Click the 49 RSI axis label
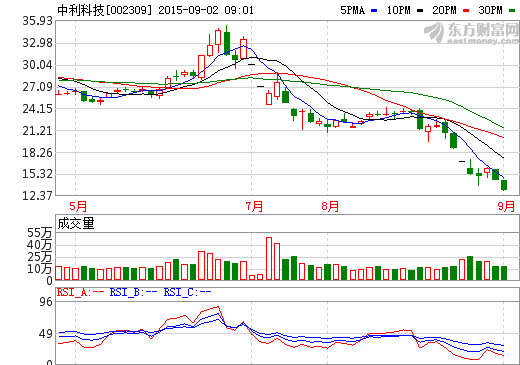520x365 pixels. pos(46,334)
